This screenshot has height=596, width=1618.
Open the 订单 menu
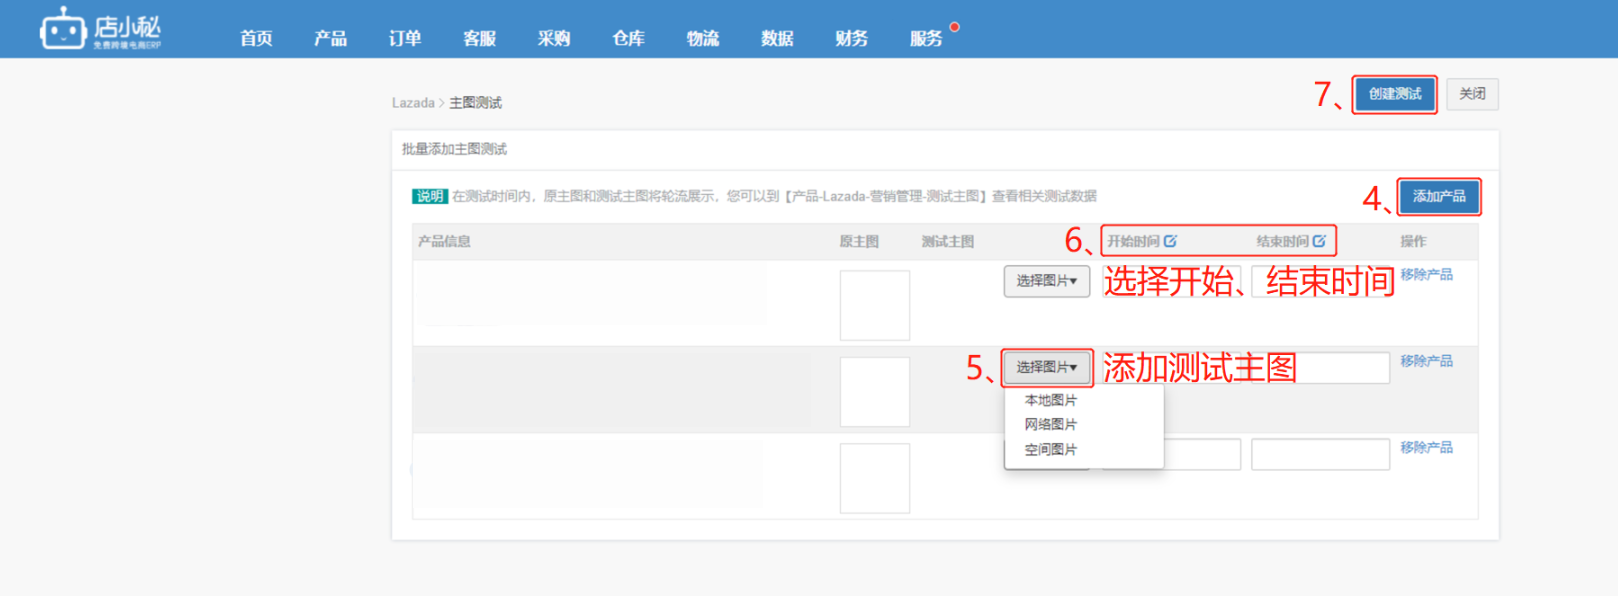point(405,38)
